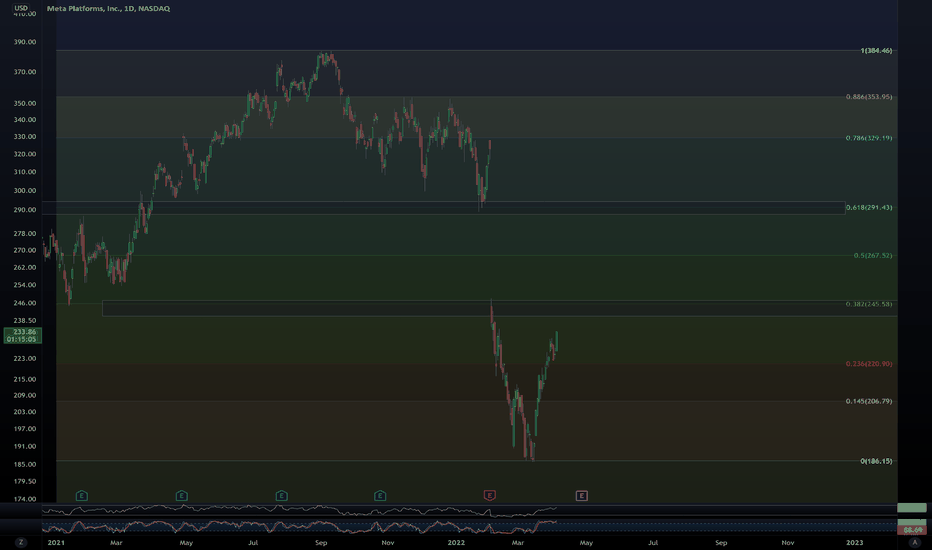Open earnings marker near Jul 2021
The image size is (932, 550).
282,495
